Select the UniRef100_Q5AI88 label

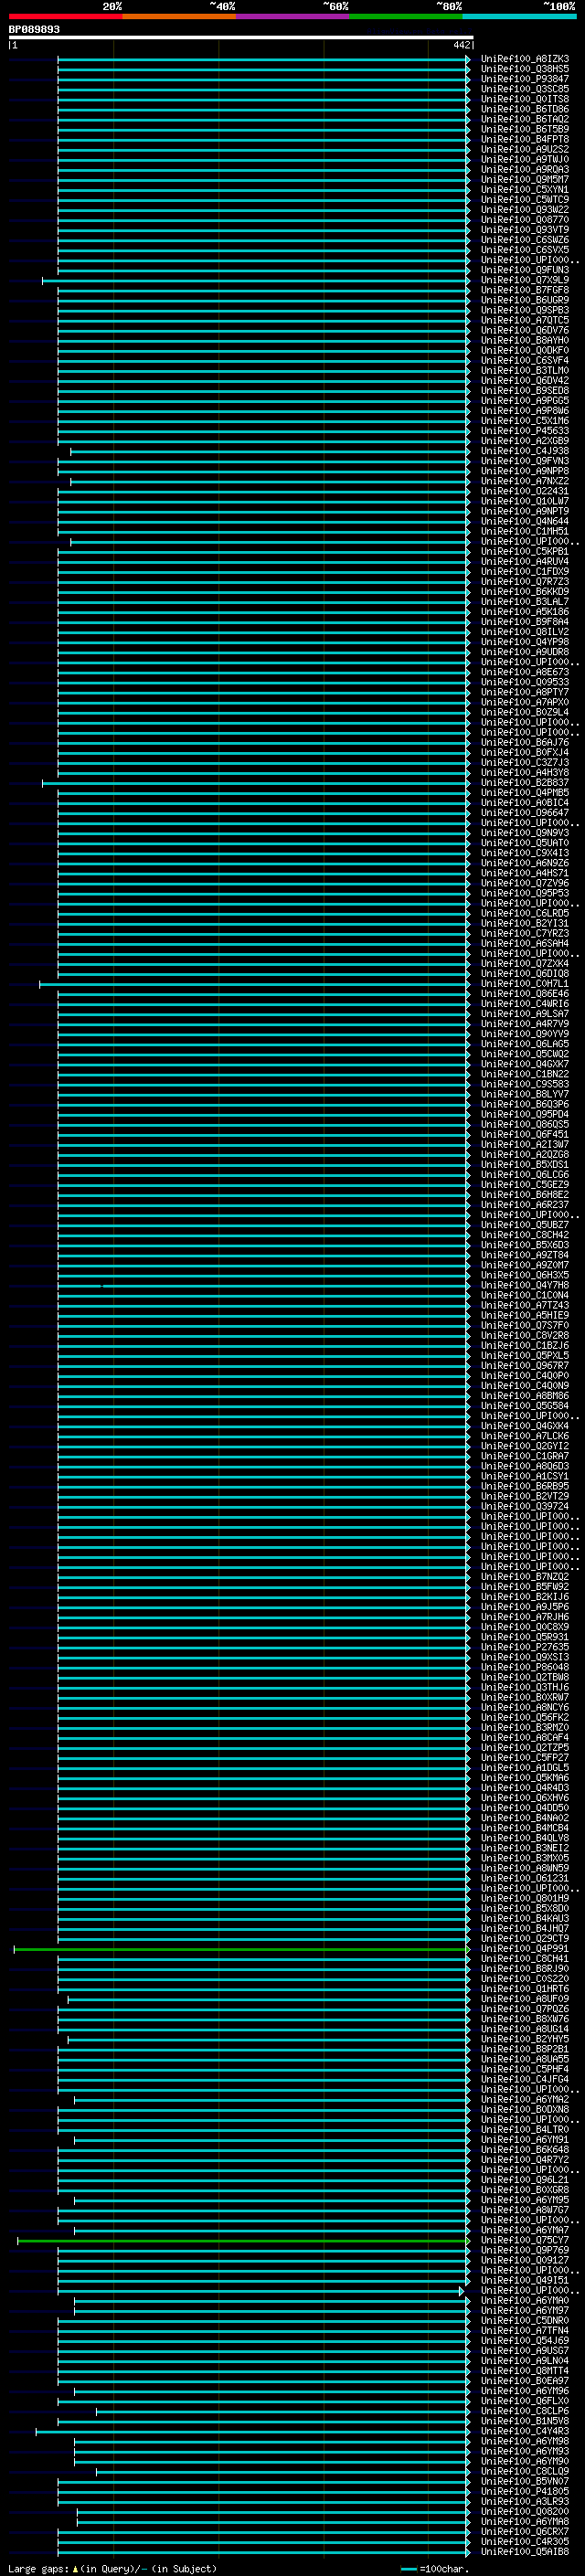(525, 2552)
